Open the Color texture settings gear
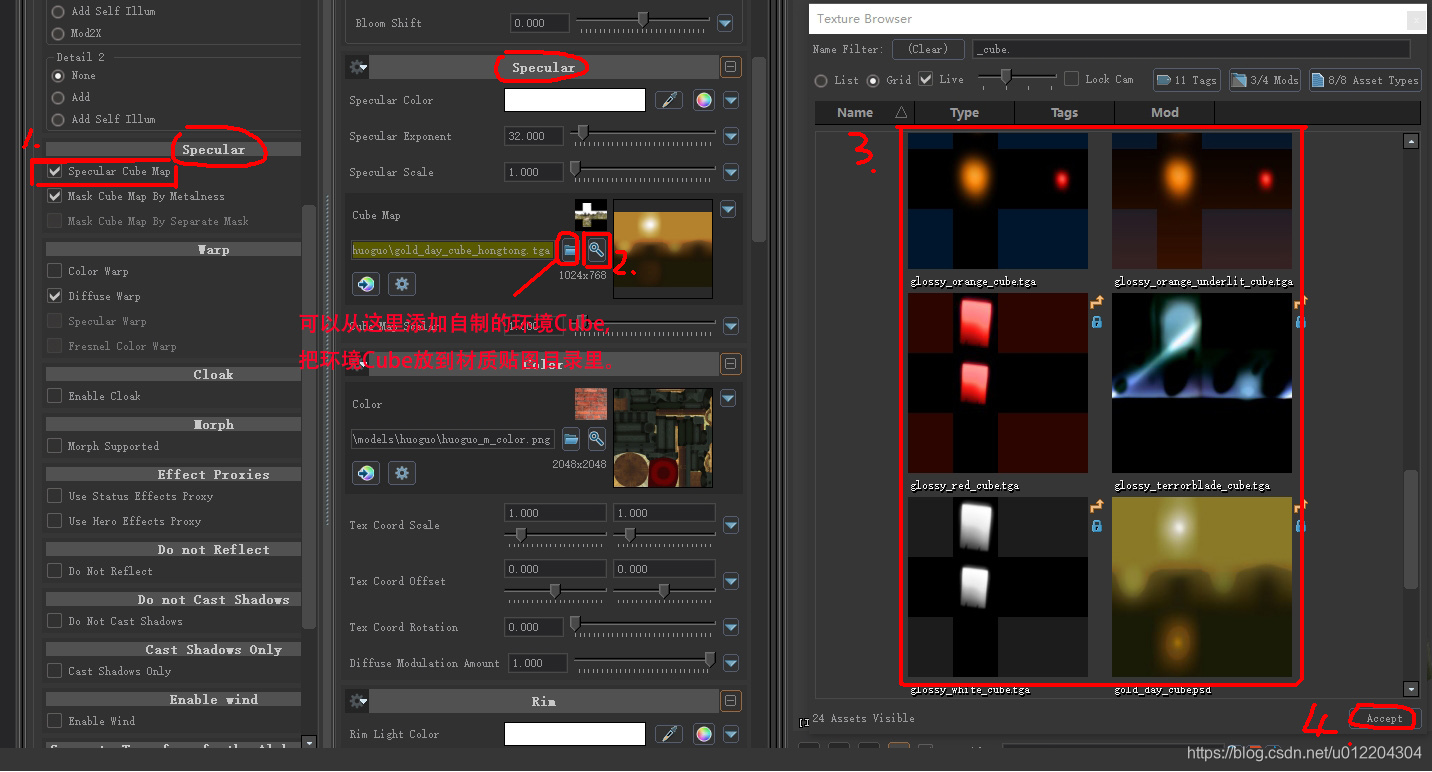This screenshot has width=1432, height=772. [402, 473]
